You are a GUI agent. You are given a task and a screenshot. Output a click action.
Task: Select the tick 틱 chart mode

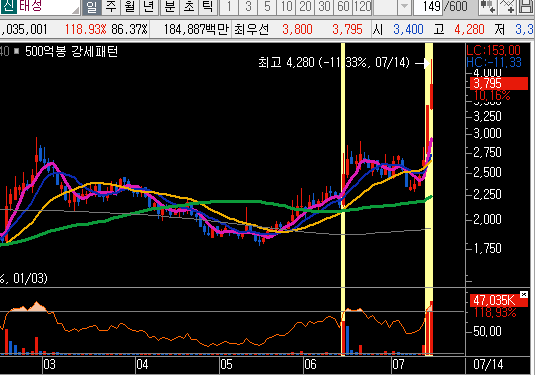tap(208, 7)
